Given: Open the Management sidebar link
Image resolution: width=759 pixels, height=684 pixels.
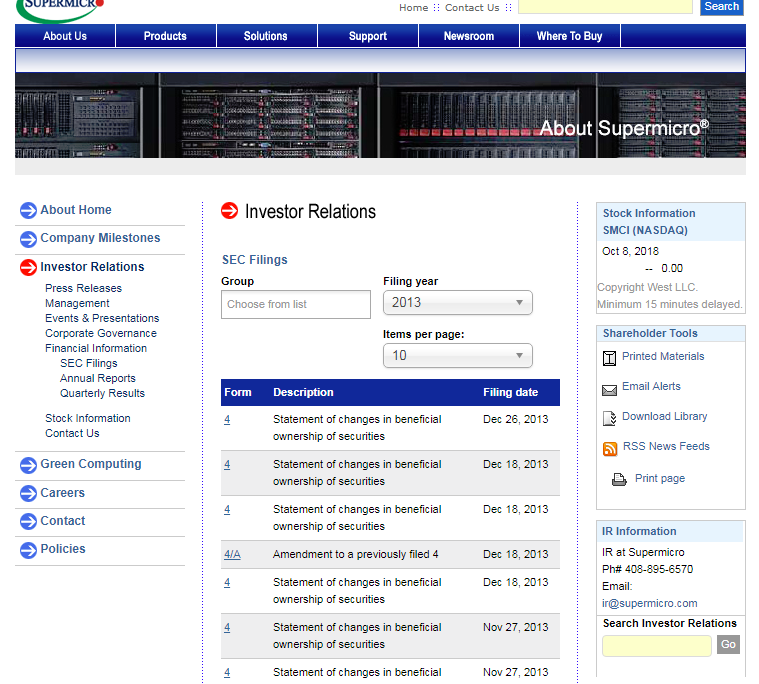Looking at the screenshot, I should 77,303.
